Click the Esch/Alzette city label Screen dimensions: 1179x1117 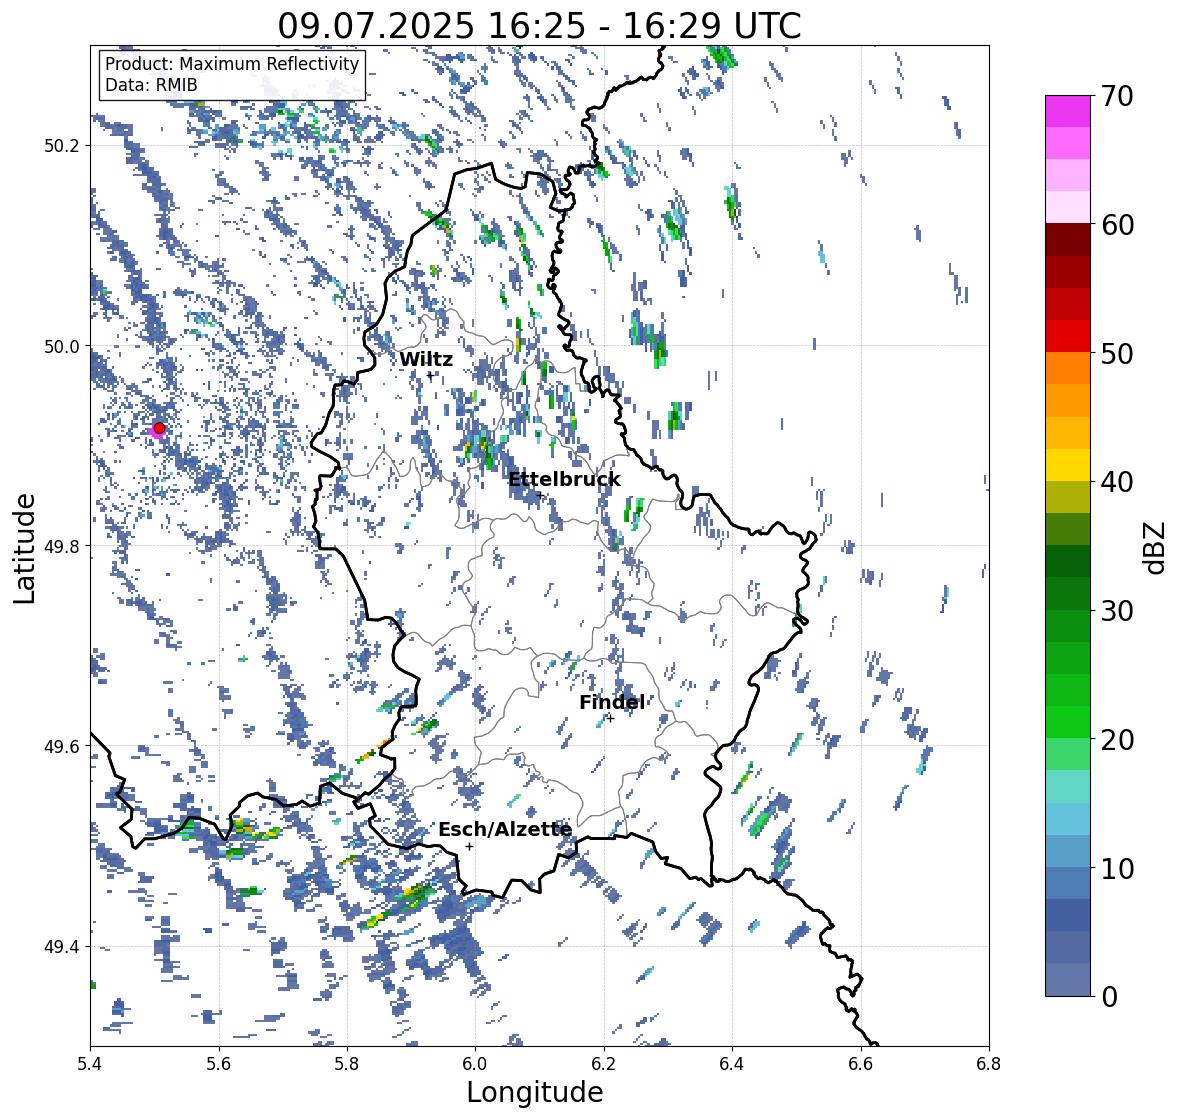point(505,829)
